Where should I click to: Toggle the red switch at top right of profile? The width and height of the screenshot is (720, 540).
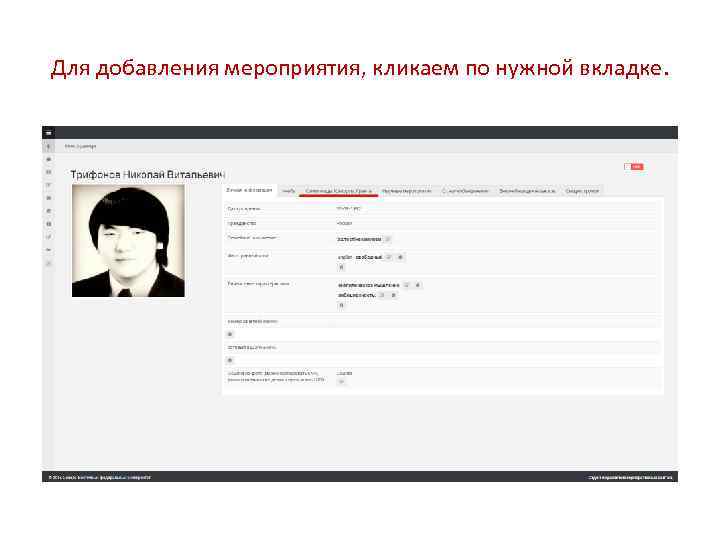coord(634,167)
